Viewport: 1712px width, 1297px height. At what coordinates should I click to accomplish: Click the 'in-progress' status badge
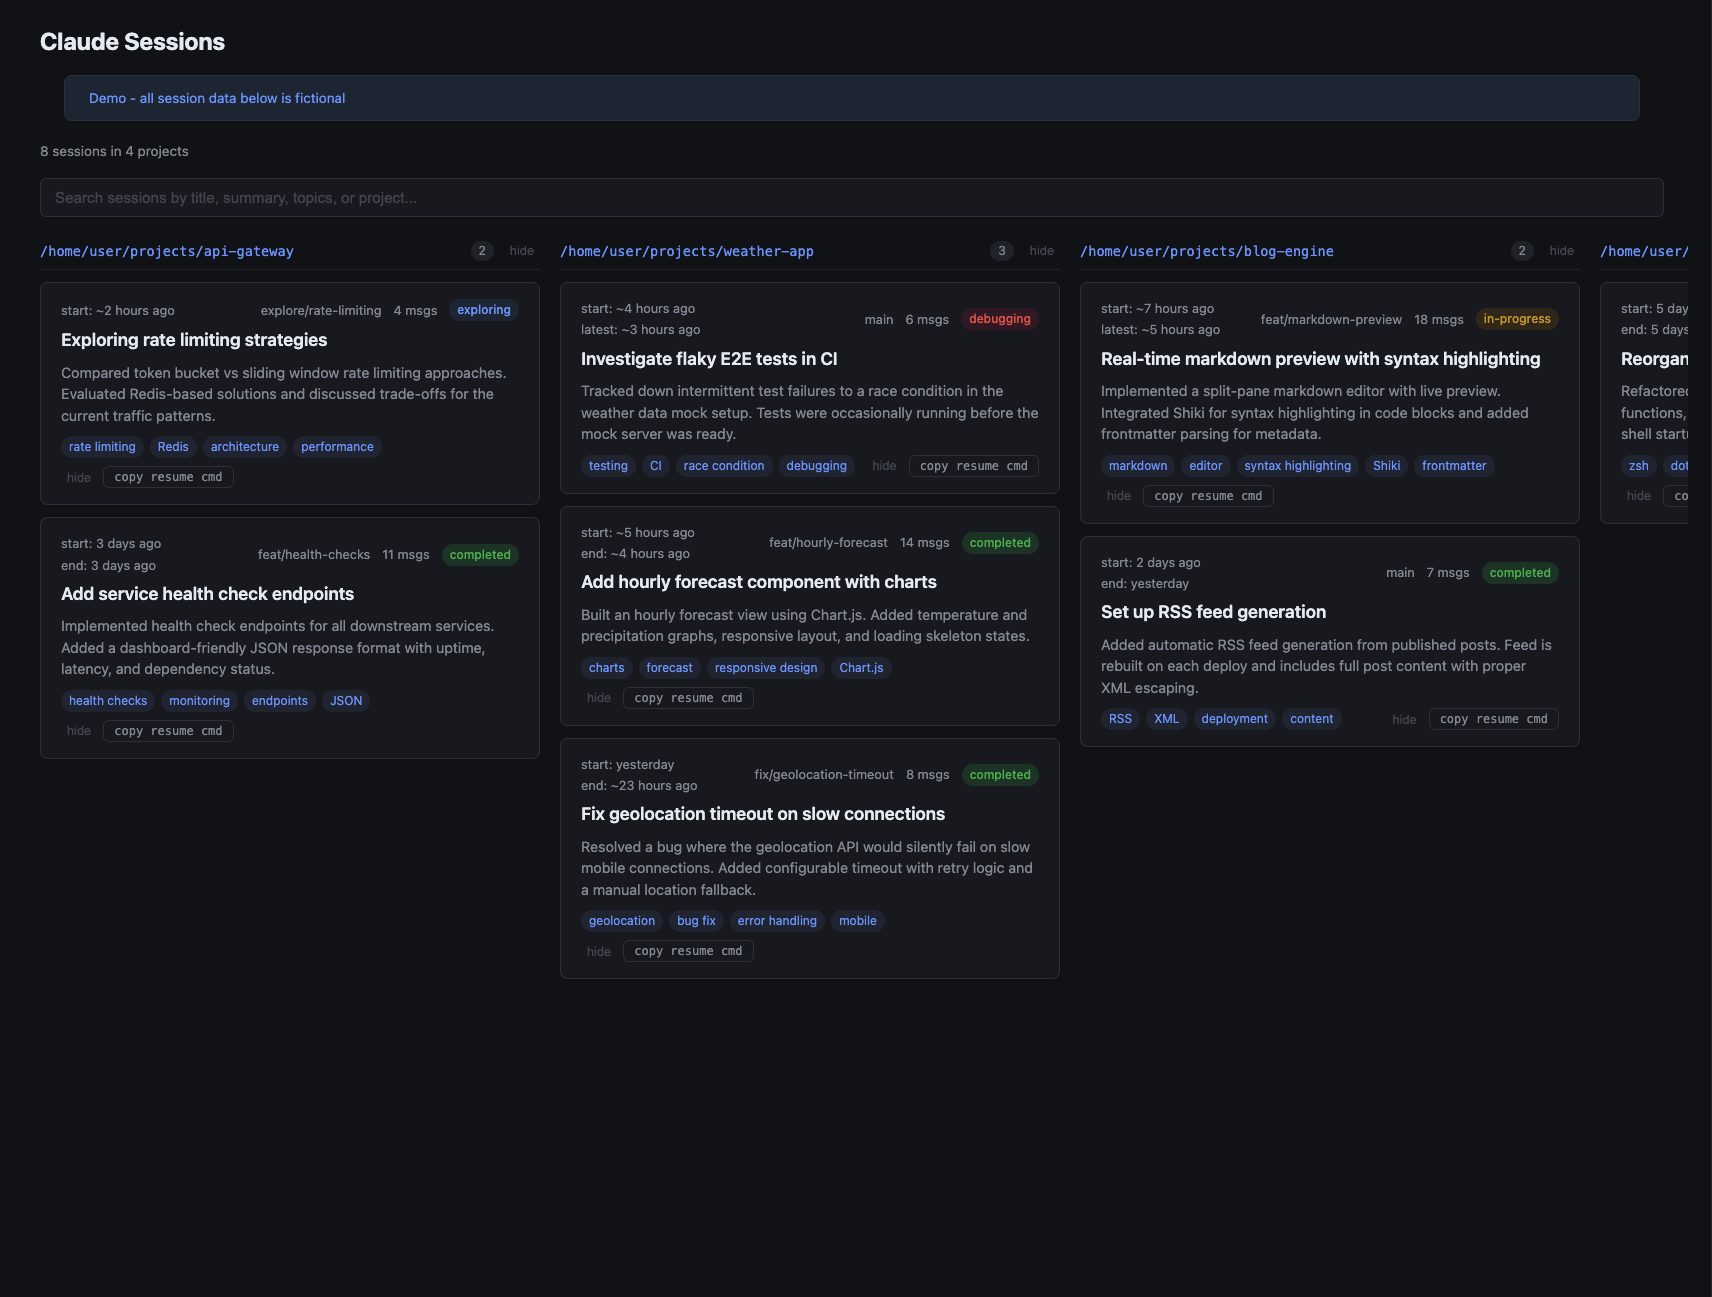1517,319
